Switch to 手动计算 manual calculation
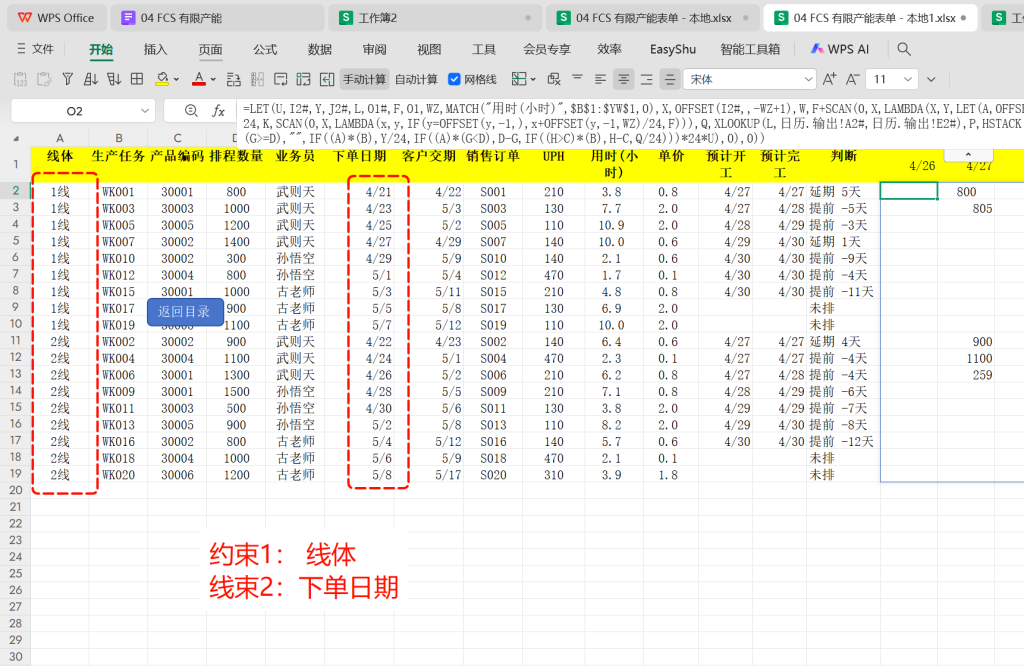This screenshot has width=1024, height=666. [364, 80]
